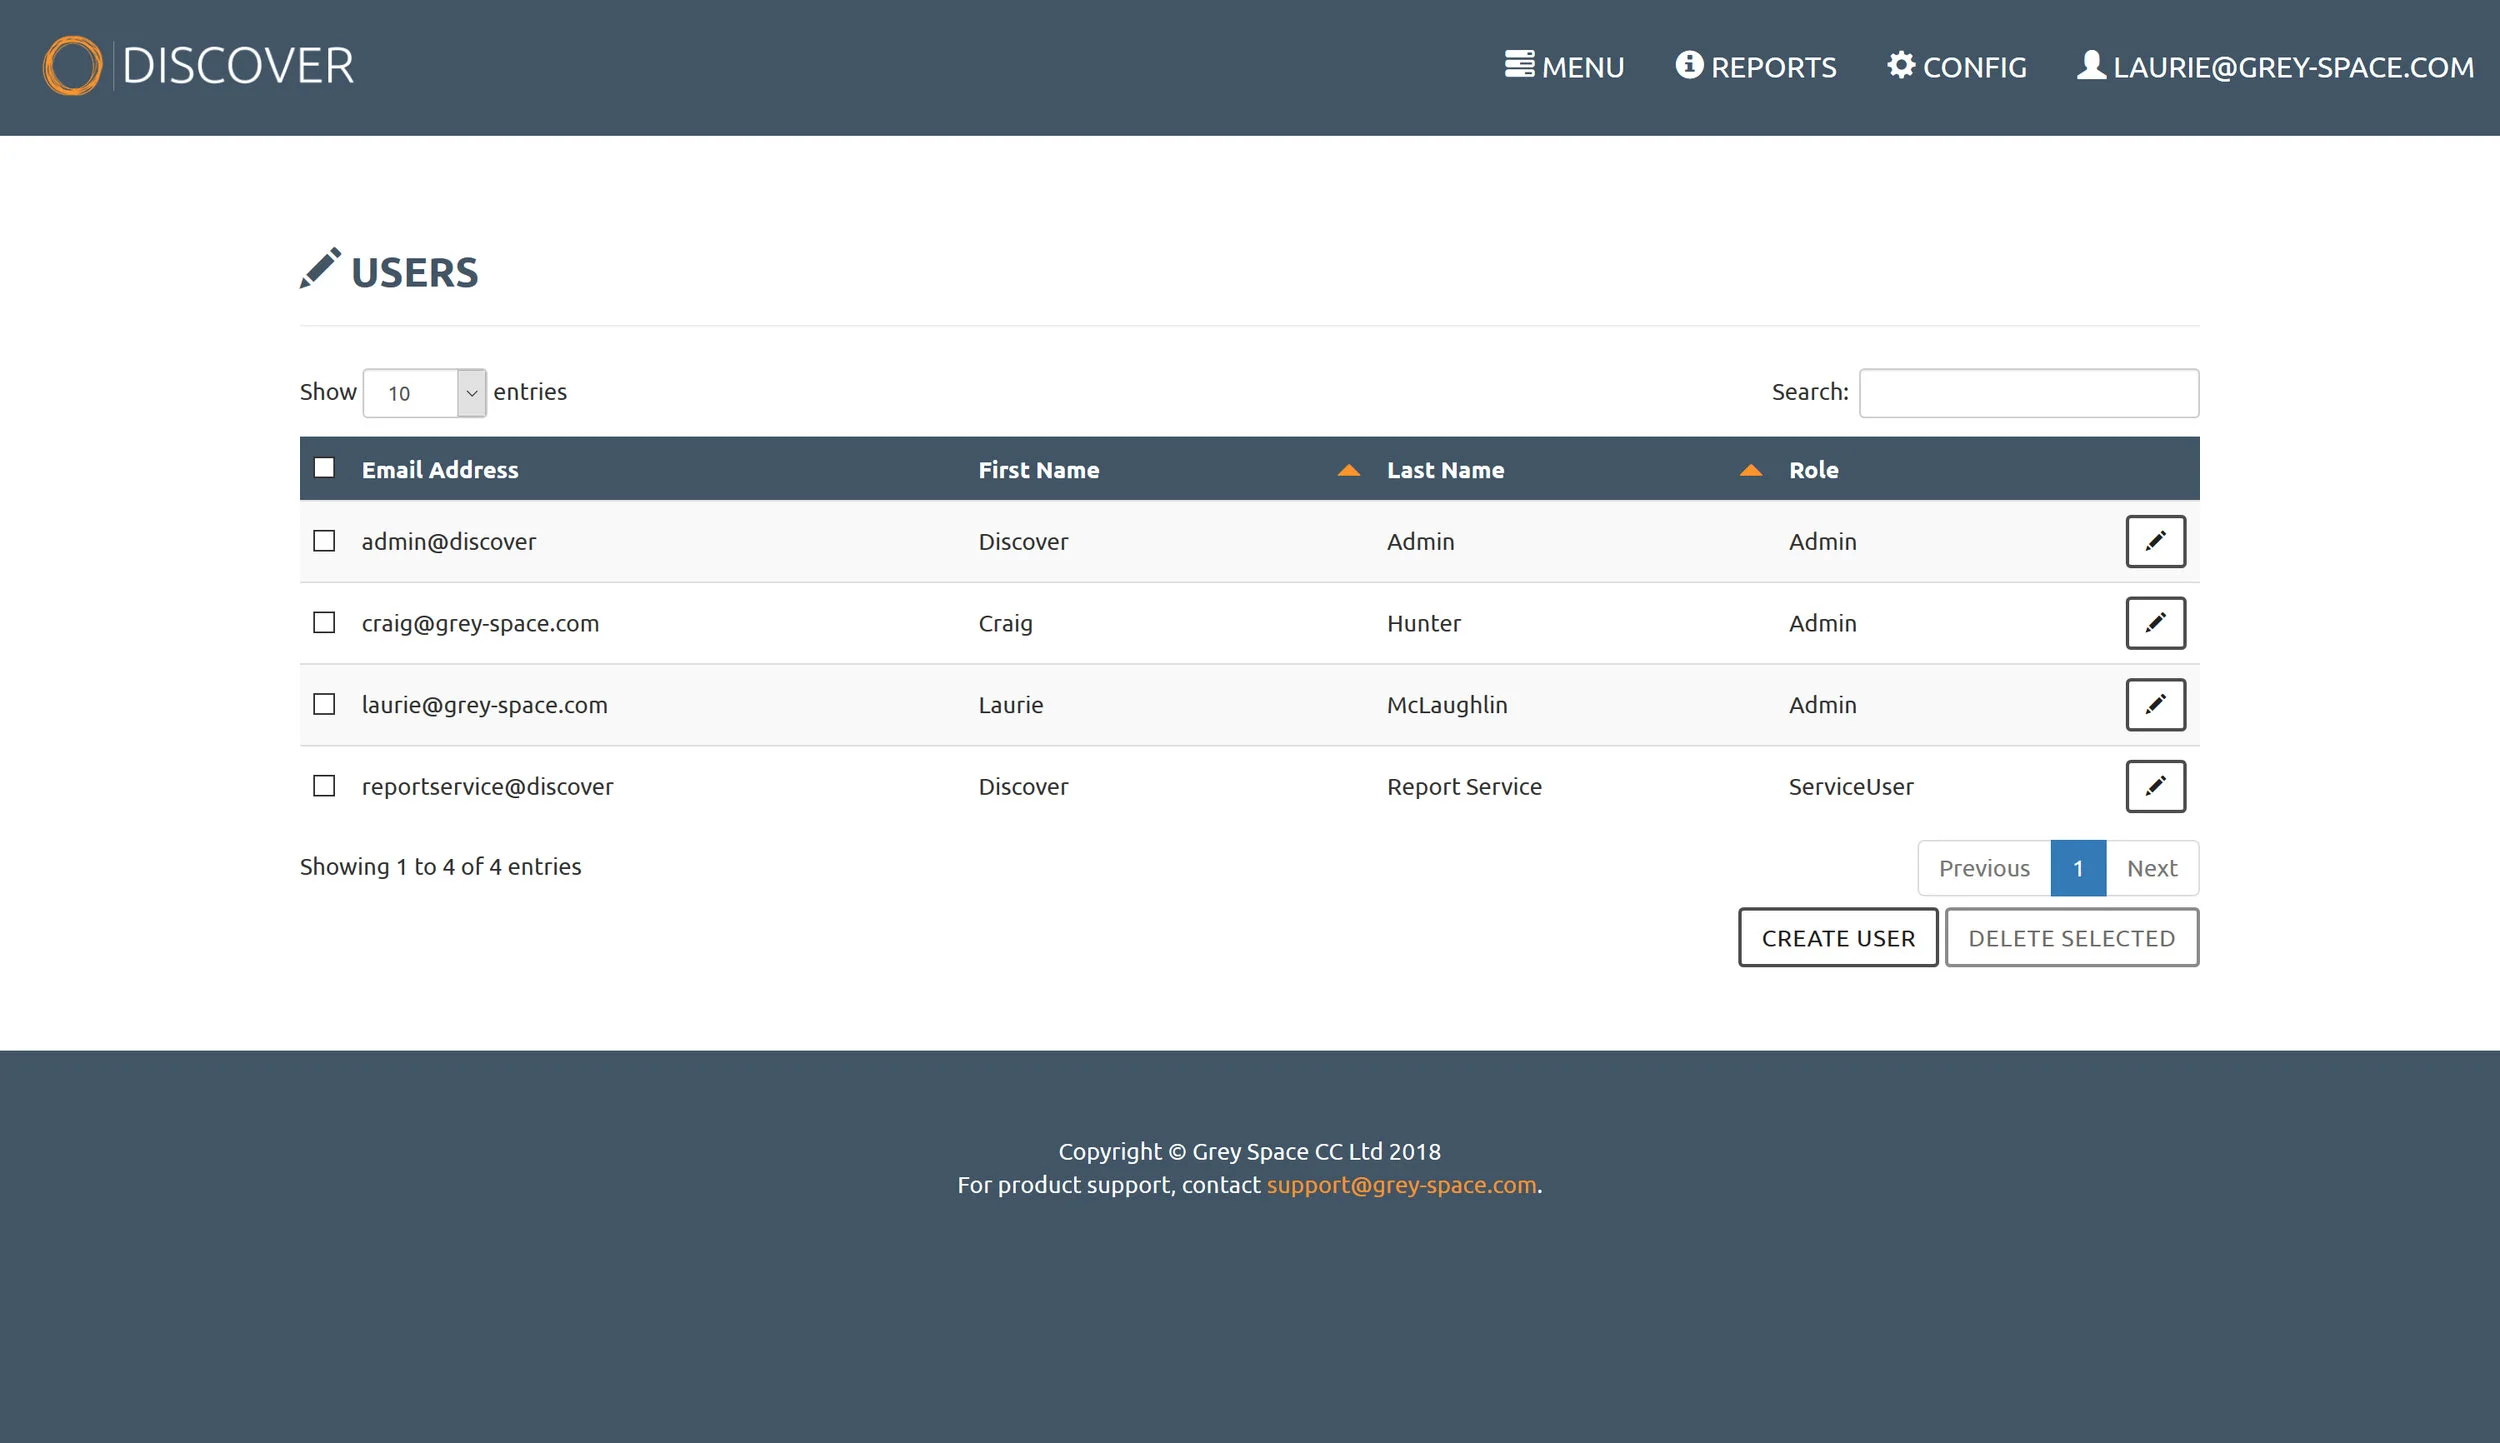
Task: Click the user silhouette icon in navbar
Action: pyautogui.click(x=2091, y=64)
